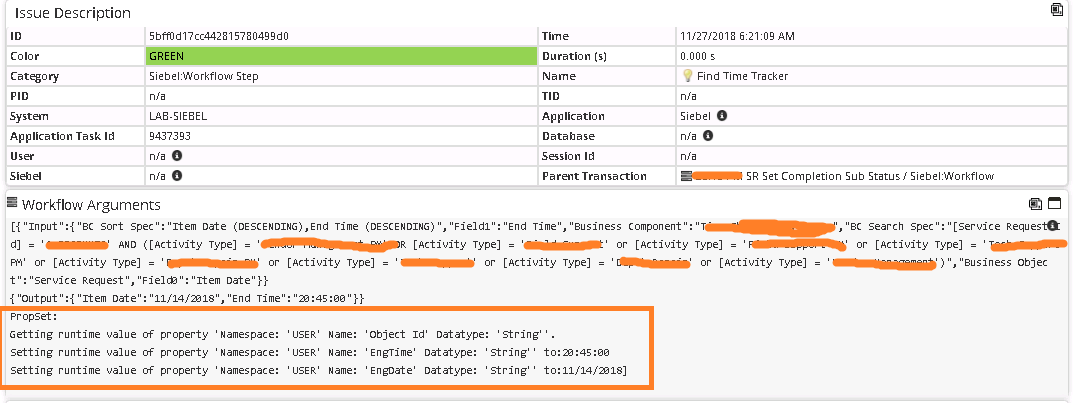Click the lightbulb icon beside Find Time Tracker

(688, 76)
